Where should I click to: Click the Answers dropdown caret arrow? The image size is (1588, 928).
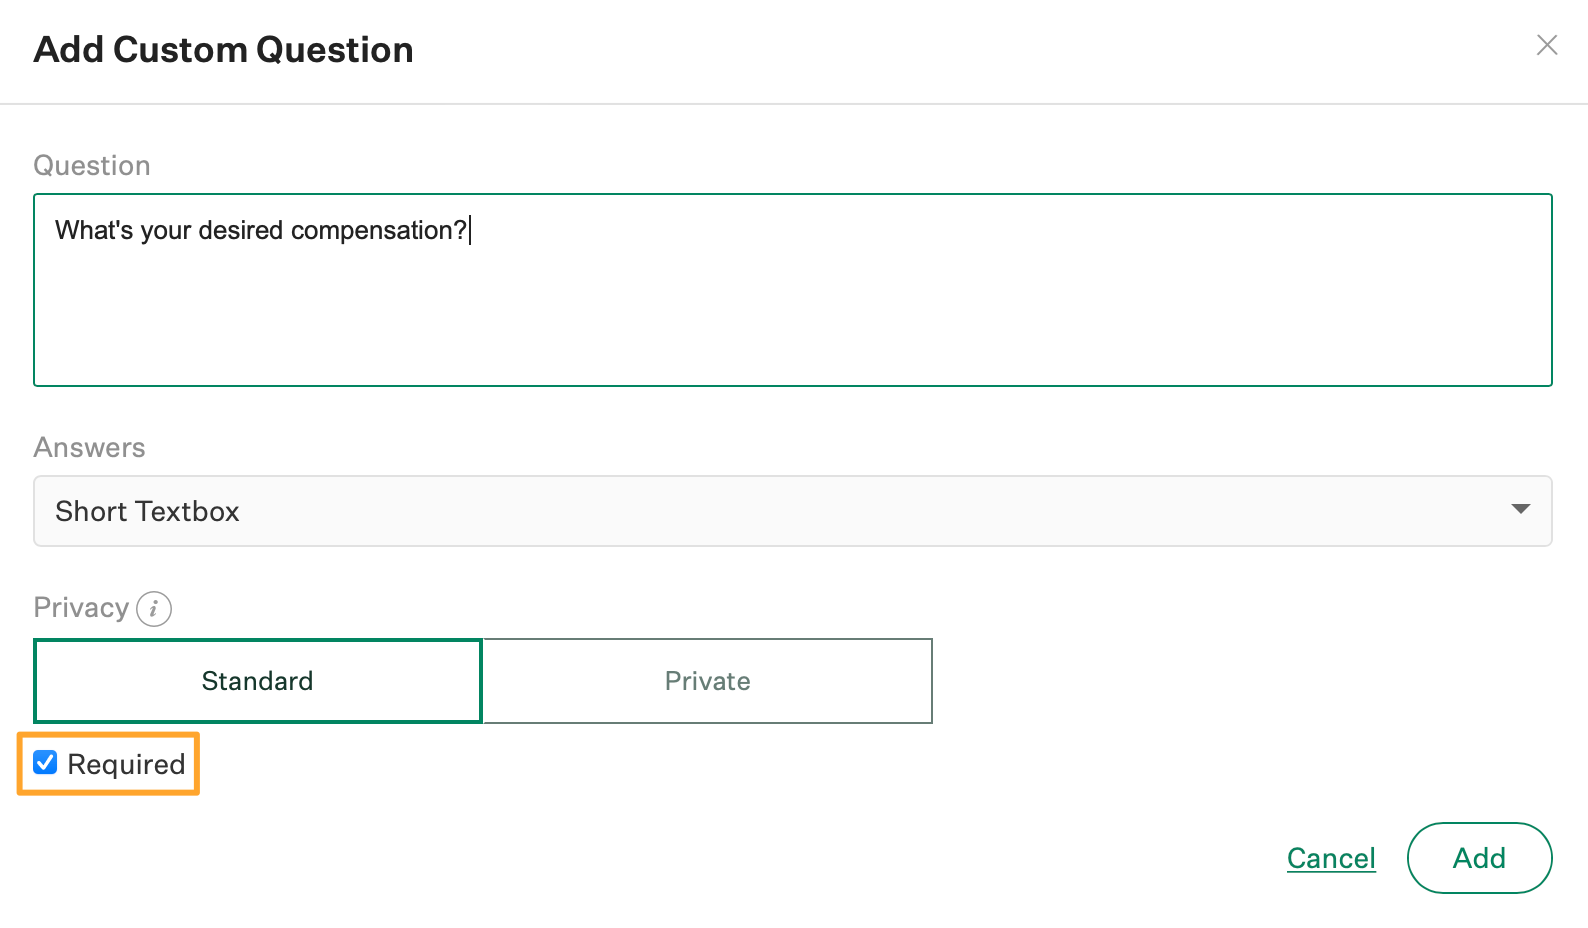[x=1520, y=510]
